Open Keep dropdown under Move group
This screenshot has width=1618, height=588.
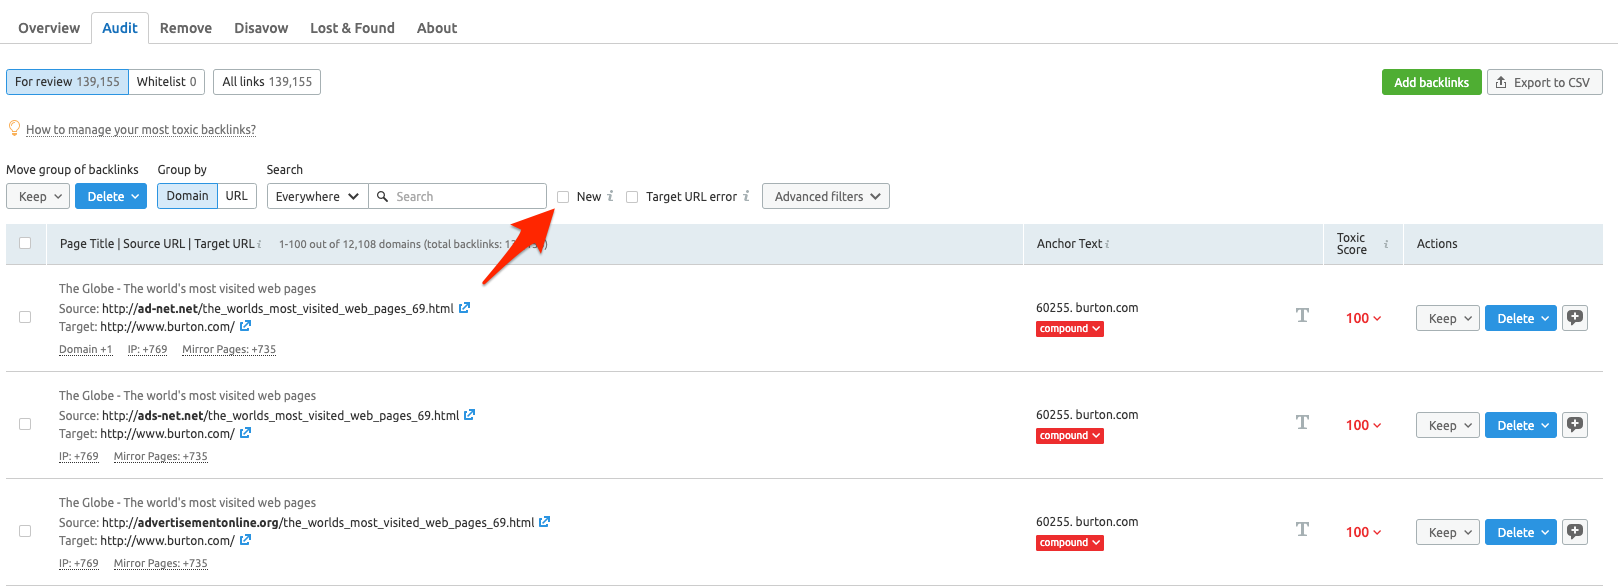pos(38,196)
